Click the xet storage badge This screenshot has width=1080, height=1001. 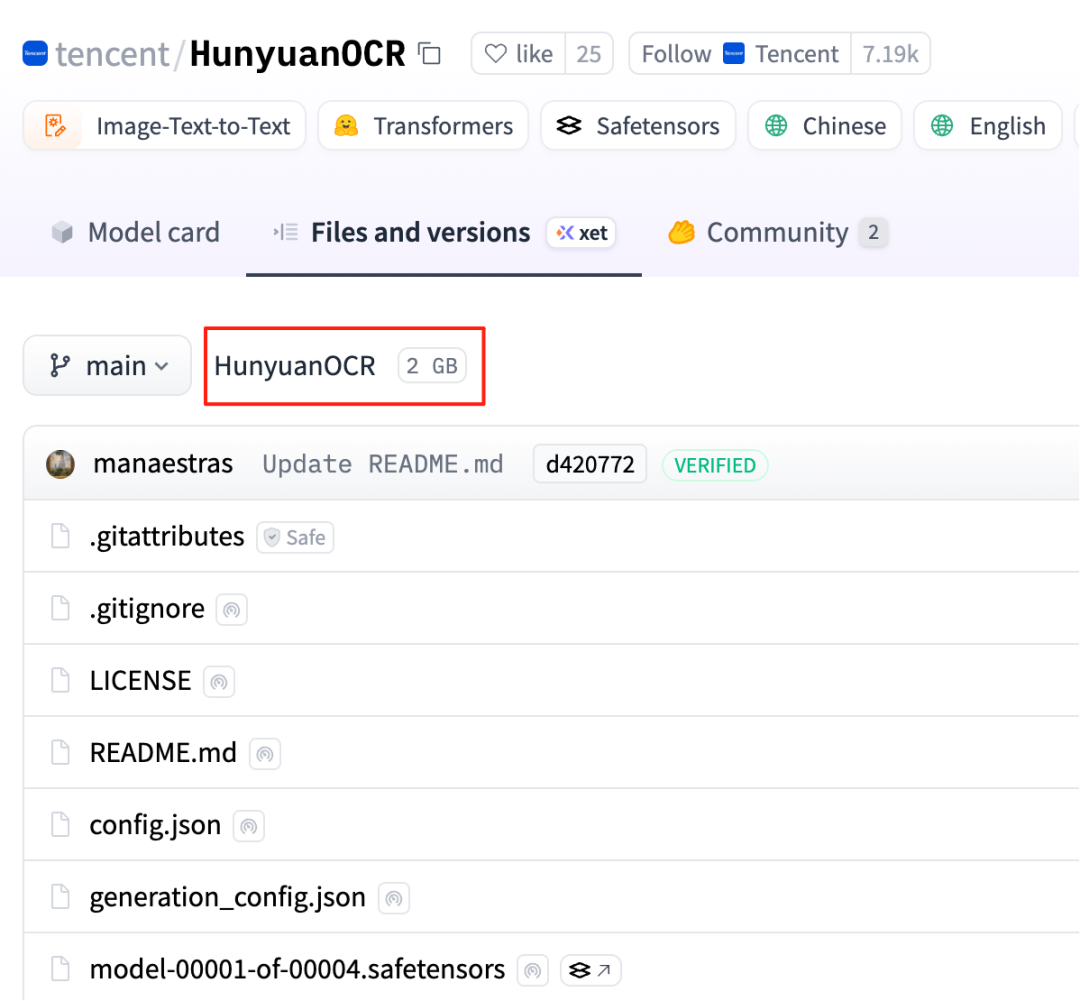580,233
